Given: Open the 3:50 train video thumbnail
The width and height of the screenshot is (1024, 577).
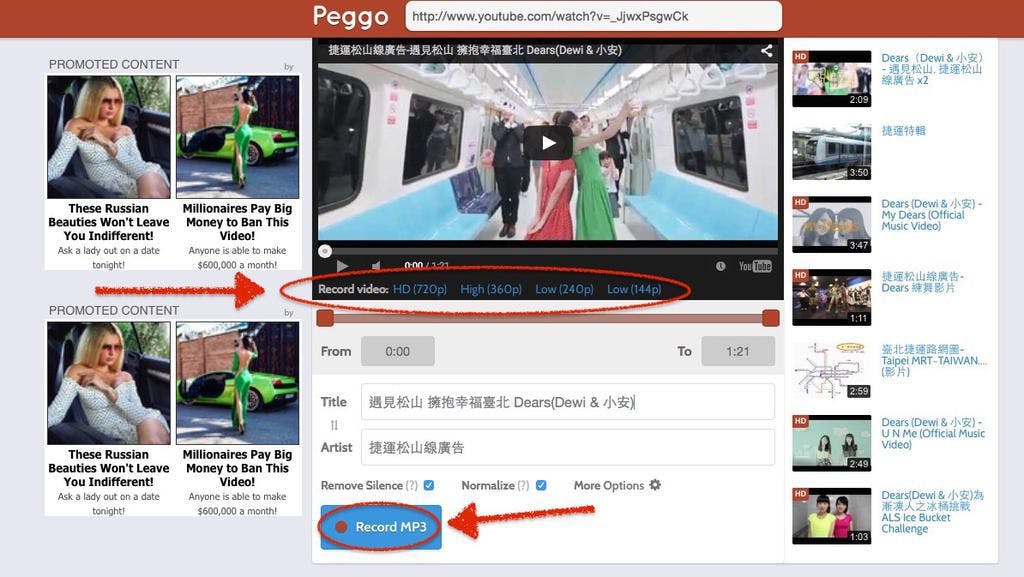Looking at the screenshot, I should click(831, 151).
